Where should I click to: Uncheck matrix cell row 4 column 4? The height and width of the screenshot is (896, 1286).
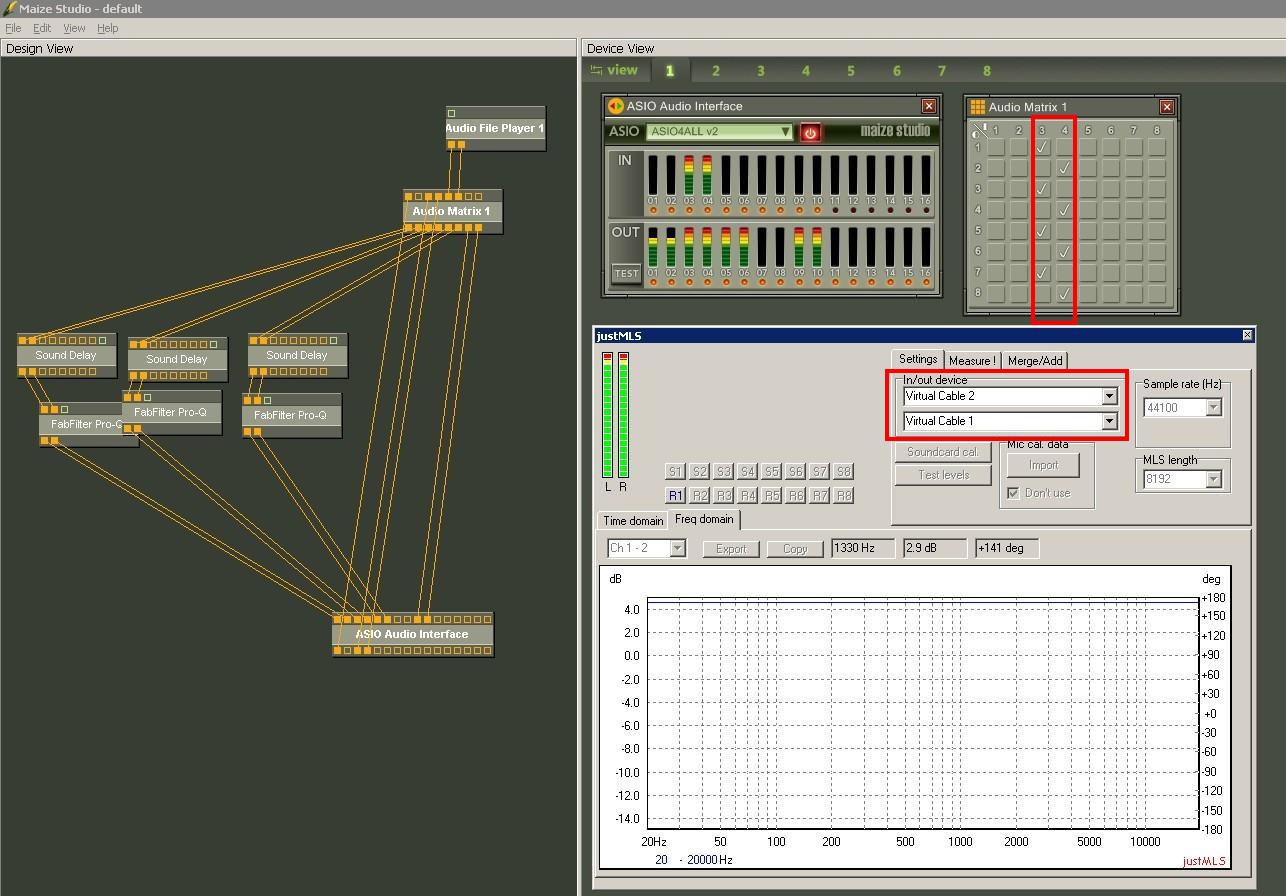[x=1065, y=210]
